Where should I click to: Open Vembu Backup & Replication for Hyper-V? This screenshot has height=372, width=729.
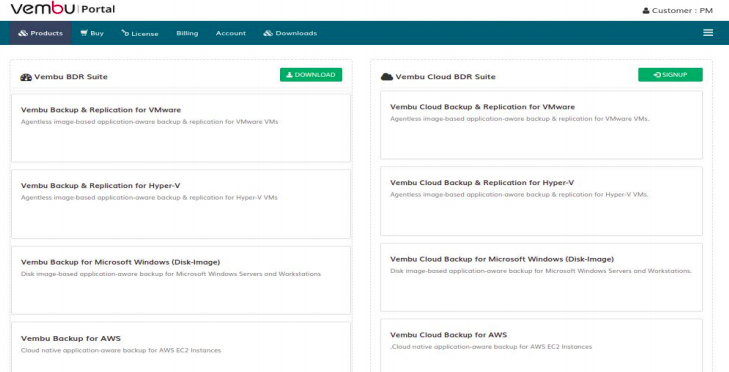pos(181,204)
